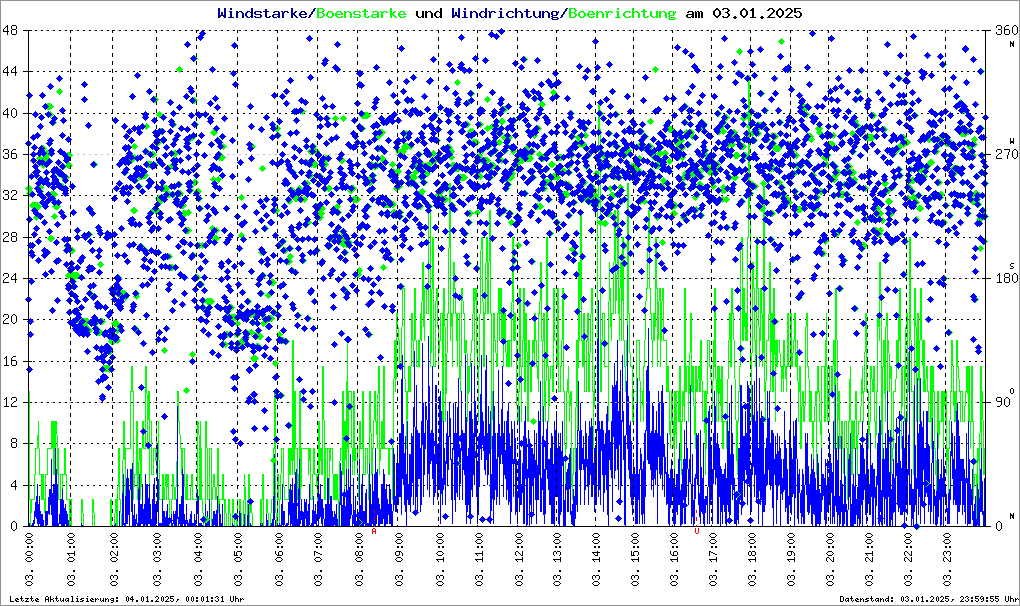Click the 90 degree right axis label
This screenshot has width=1020, height=606.
tap(1001, 403)
